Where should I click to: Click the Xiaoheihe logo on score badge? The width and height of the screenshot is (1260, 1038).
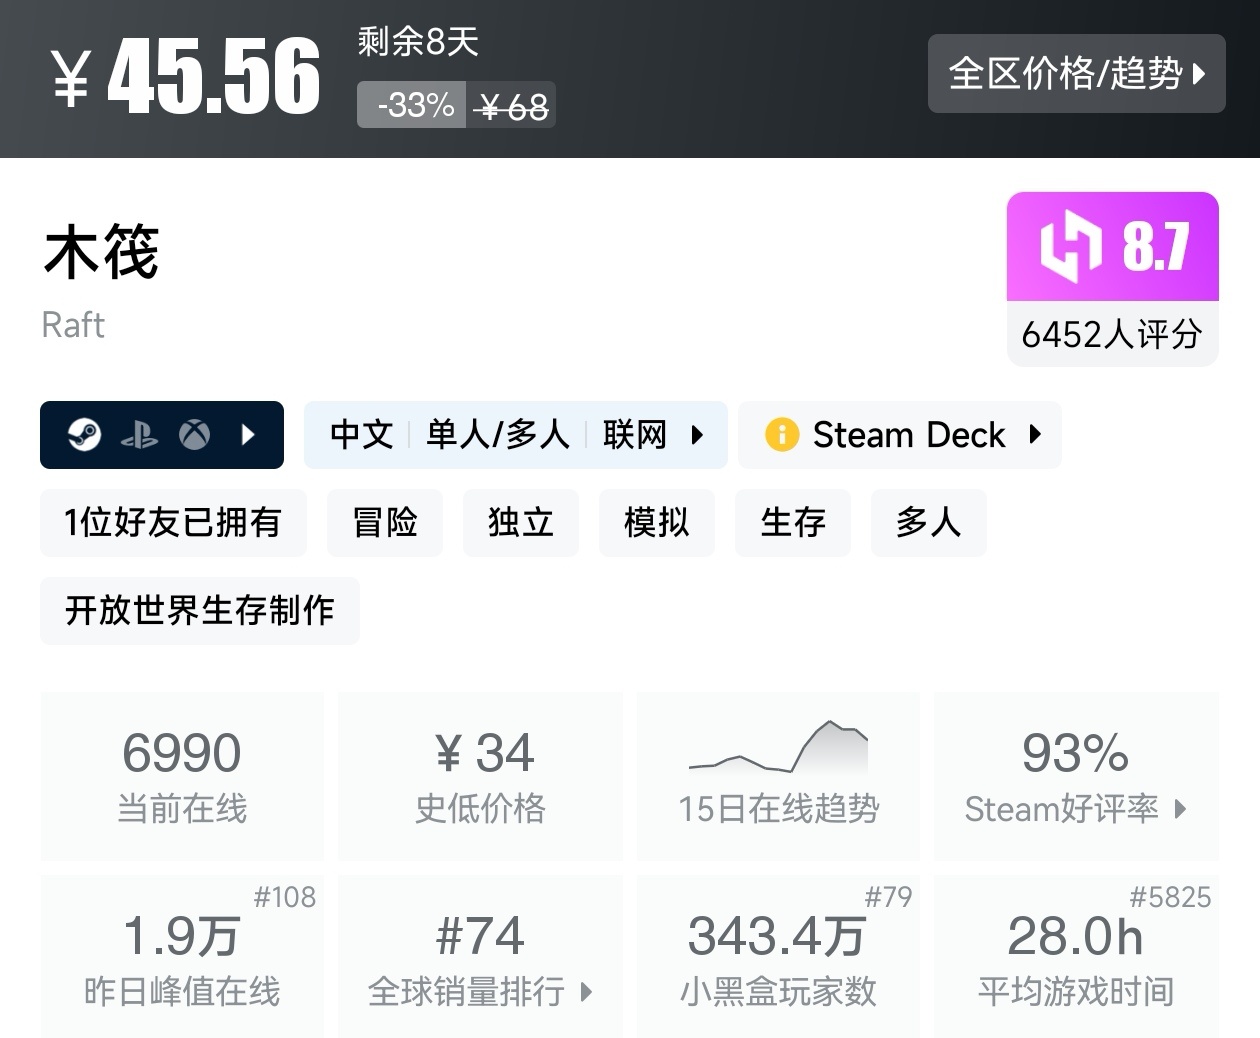1069,246
